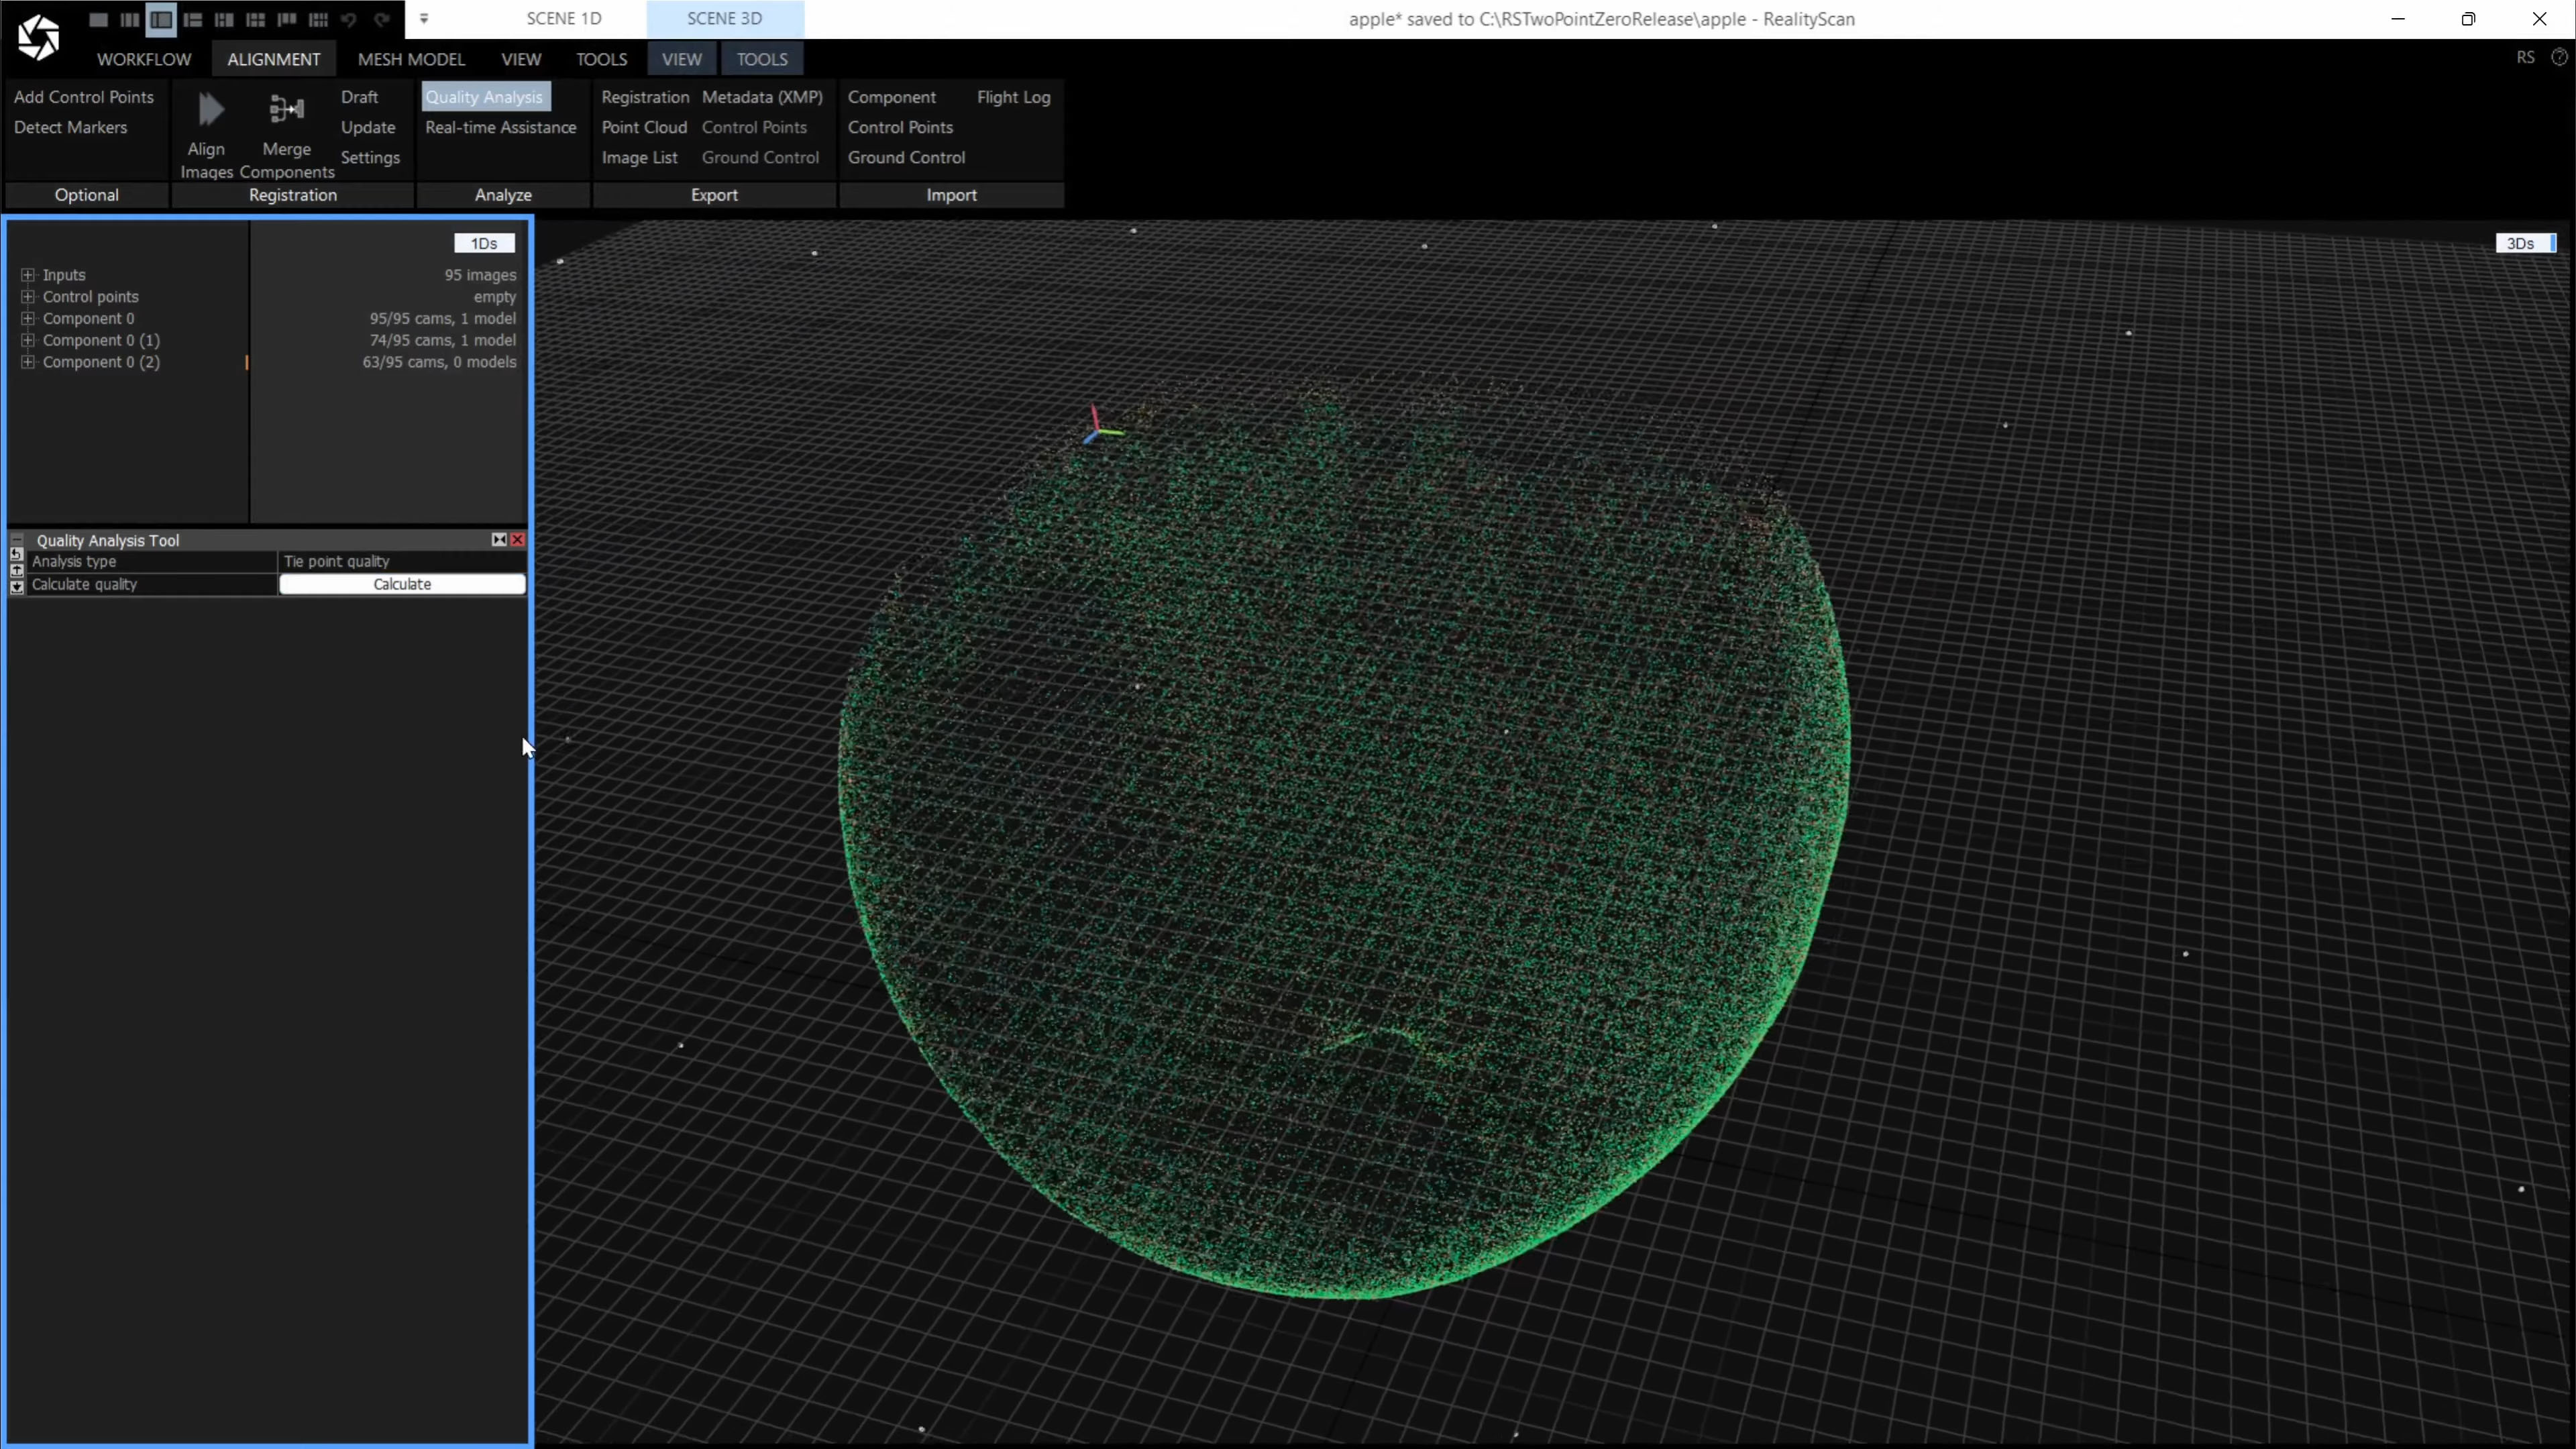Click the RealityScan aperture logo

click(38, 38)
